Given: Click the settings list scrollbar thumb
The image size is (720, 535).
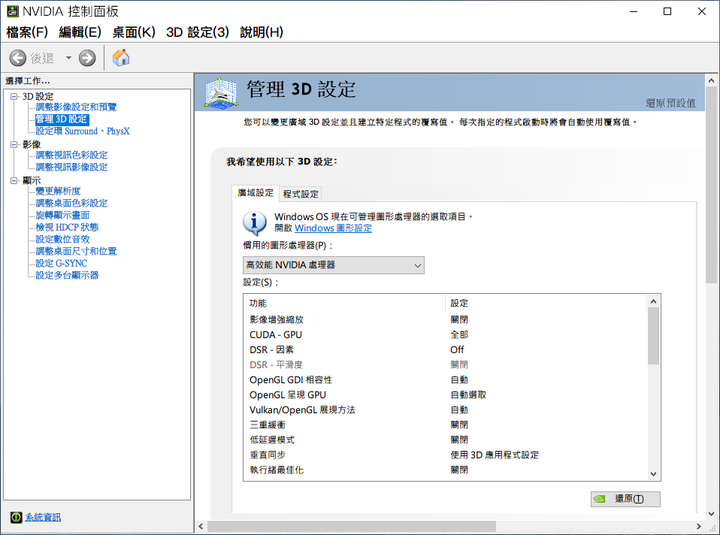Looking at the screenshot, I should pyautogui.click(x=653, y=336).
